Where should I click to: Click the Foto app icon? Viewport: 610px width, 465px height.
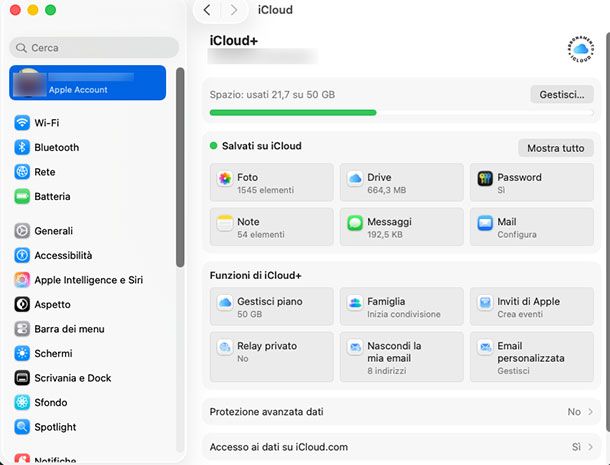coord(225,179)
